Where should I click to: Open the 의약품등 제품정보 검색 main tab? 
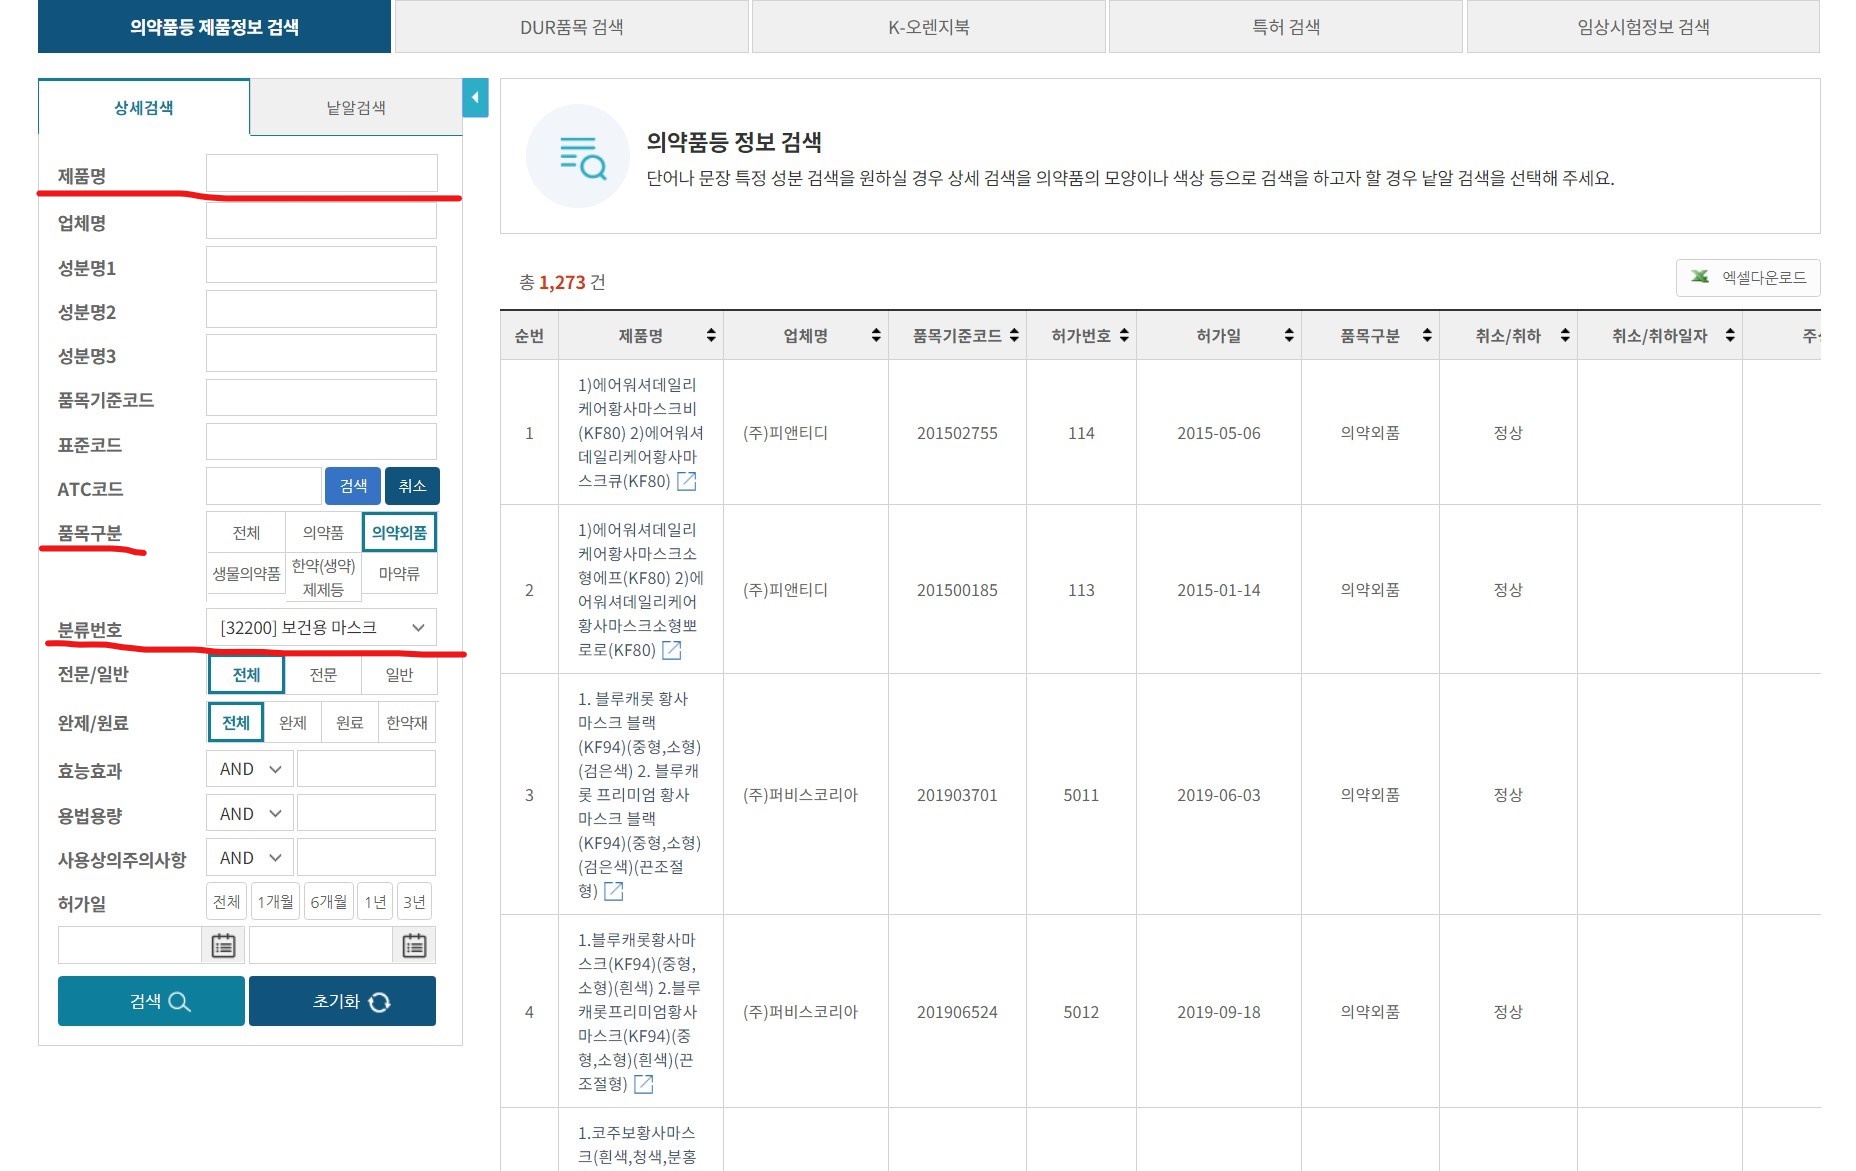click(214, 27)
